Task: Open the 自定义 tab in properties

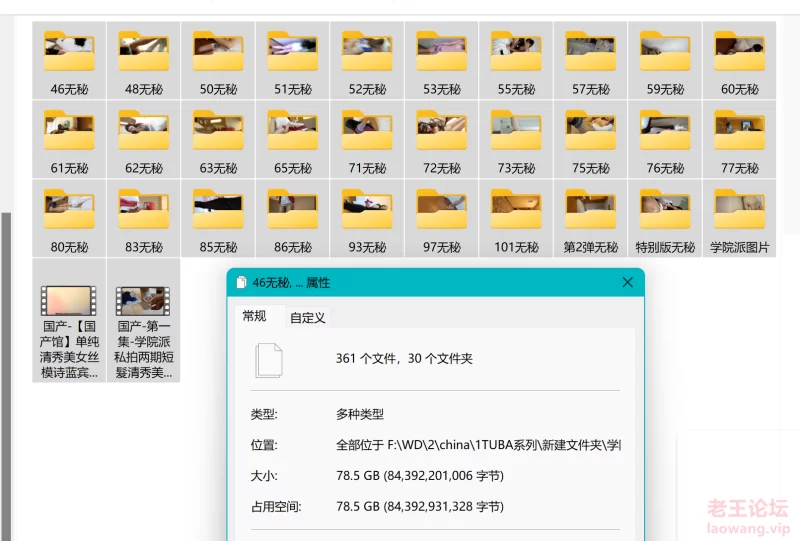Action: 308,318
